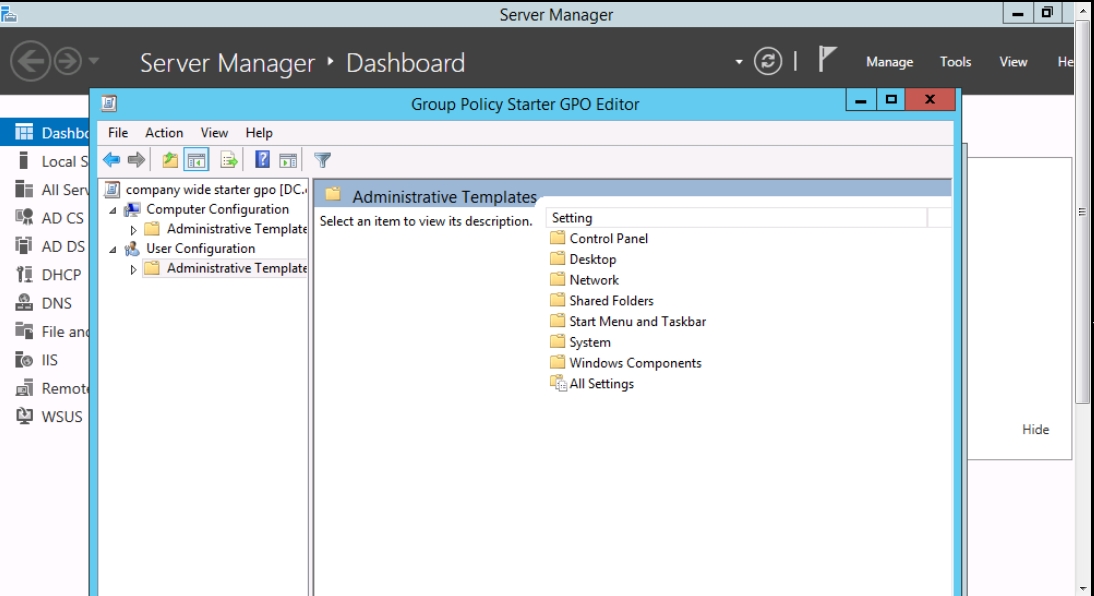Open the Server Manager notifications flag
This screenshot has height=596, width=1094.
click(x=827, y=59)
